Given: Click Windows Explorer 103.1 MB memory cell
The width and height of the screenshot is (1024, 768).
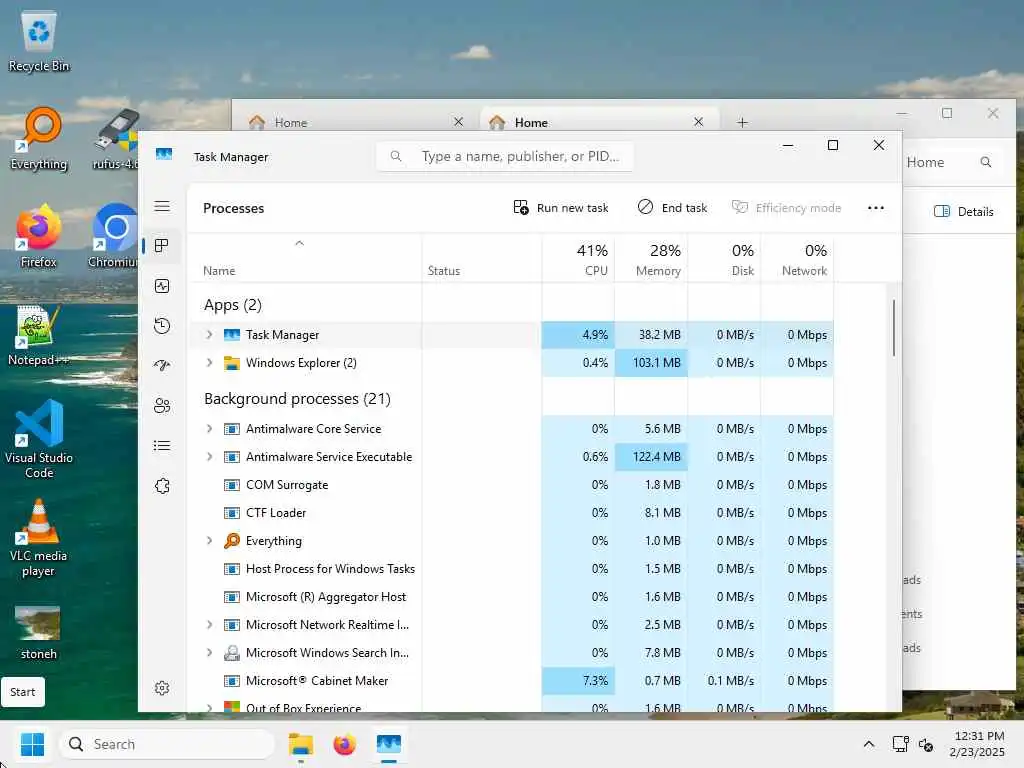Looking at the screenshot, I should tap(651, 362).
